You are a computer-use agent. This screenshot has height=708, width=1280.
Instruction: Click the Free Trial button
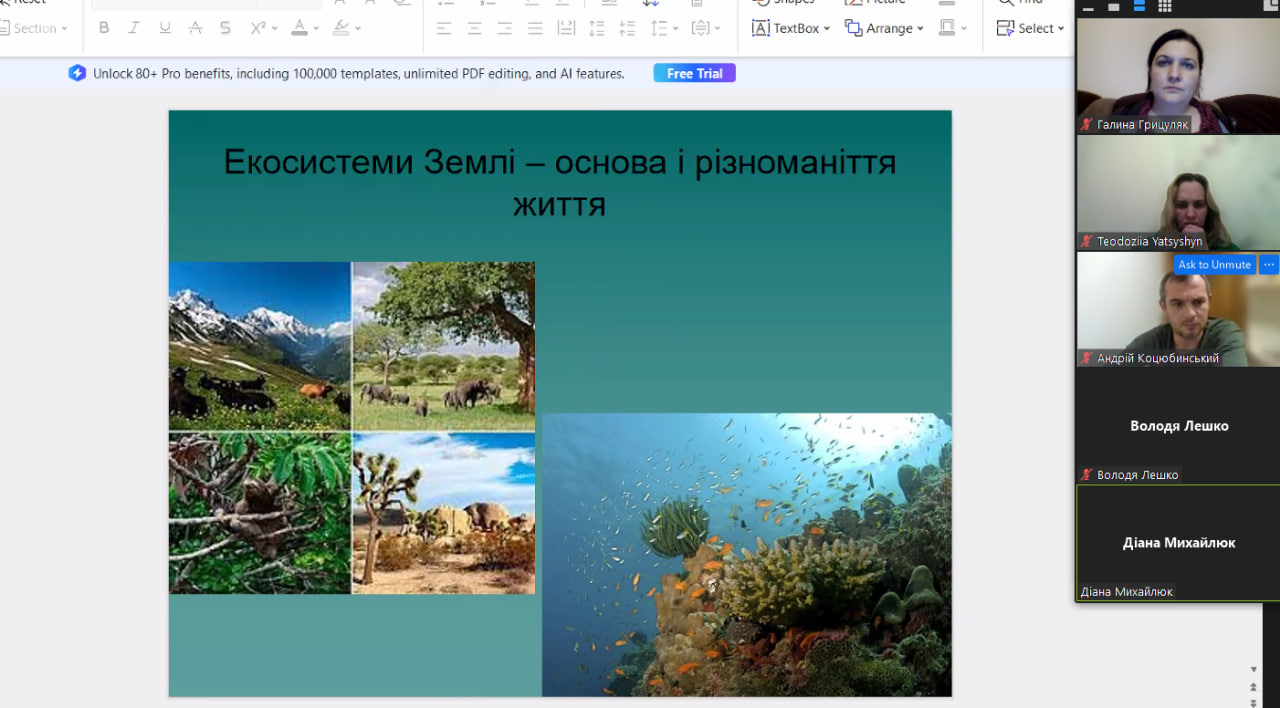point(694,73)
